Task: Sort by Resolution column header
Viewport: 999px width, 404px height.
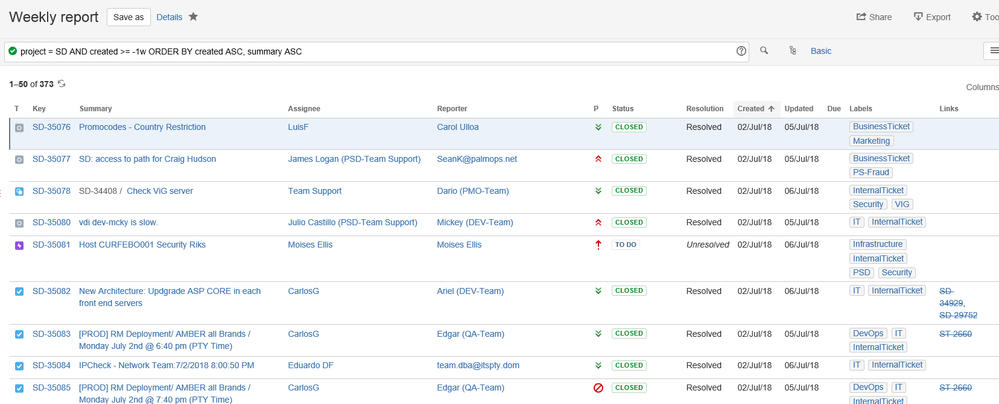Action: tap(705, 109)
